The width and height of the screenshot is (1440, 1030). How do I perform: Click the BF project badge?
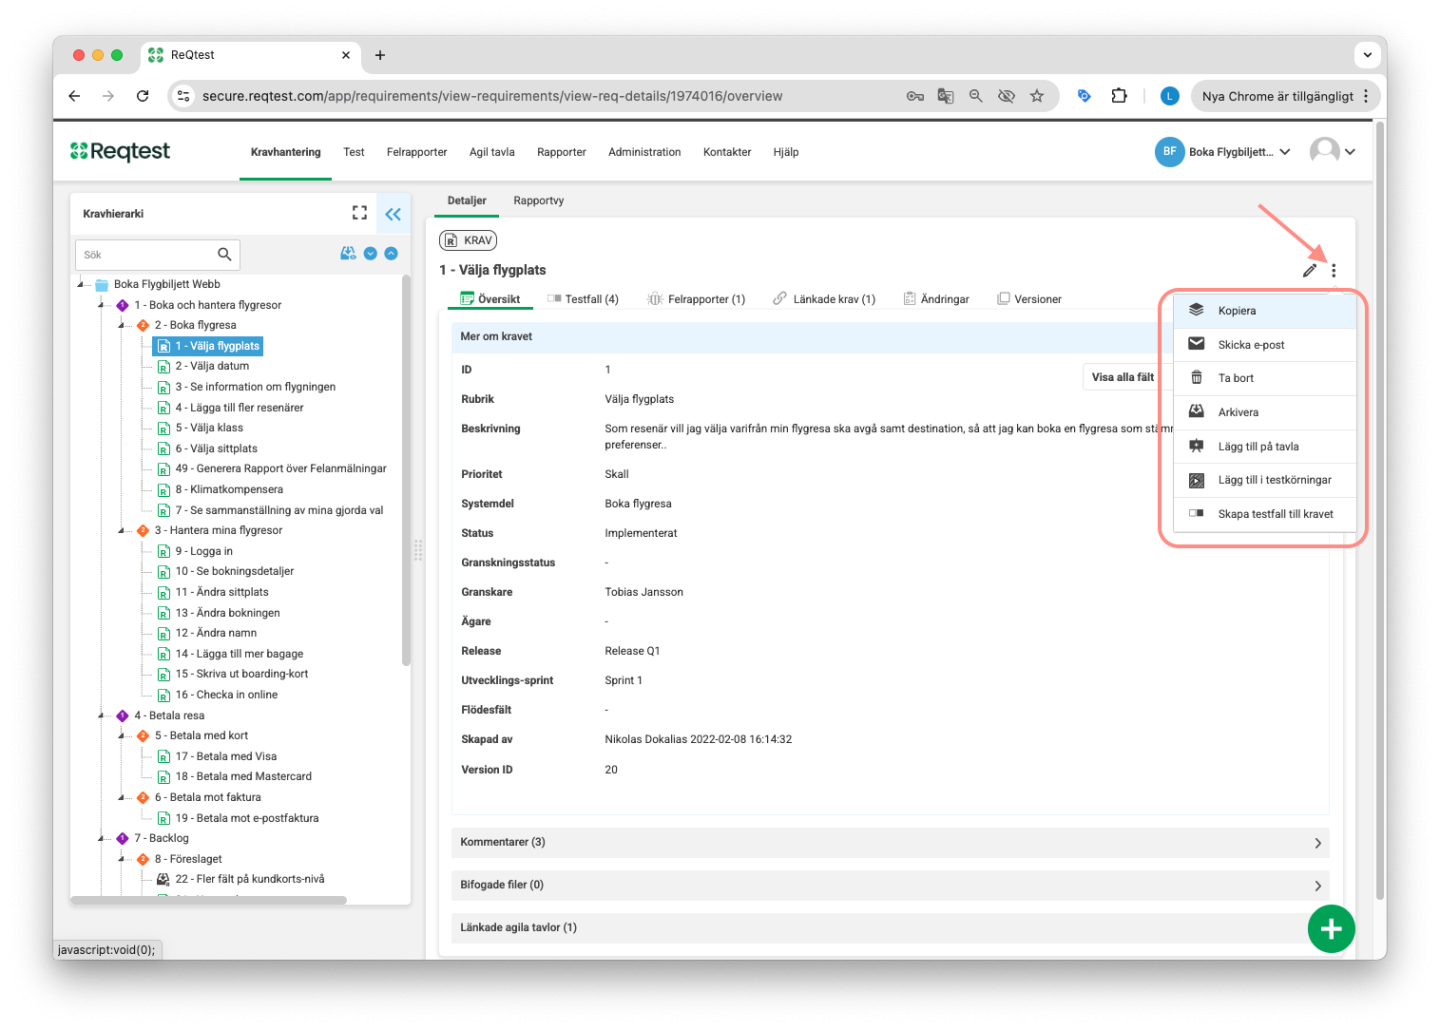1169,152
